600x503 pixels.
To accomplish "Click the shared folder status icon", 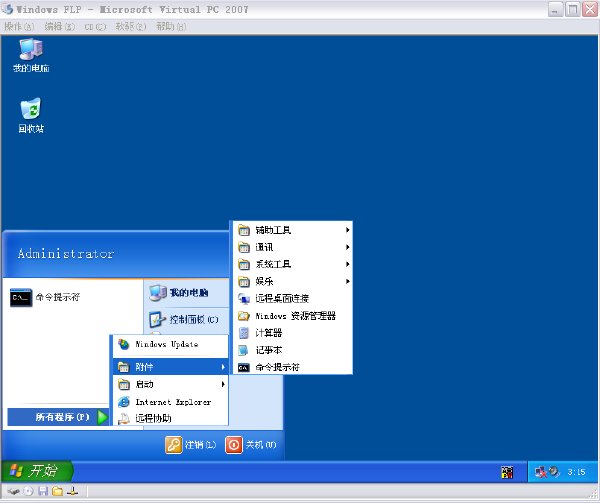I will tap(57, 491).
